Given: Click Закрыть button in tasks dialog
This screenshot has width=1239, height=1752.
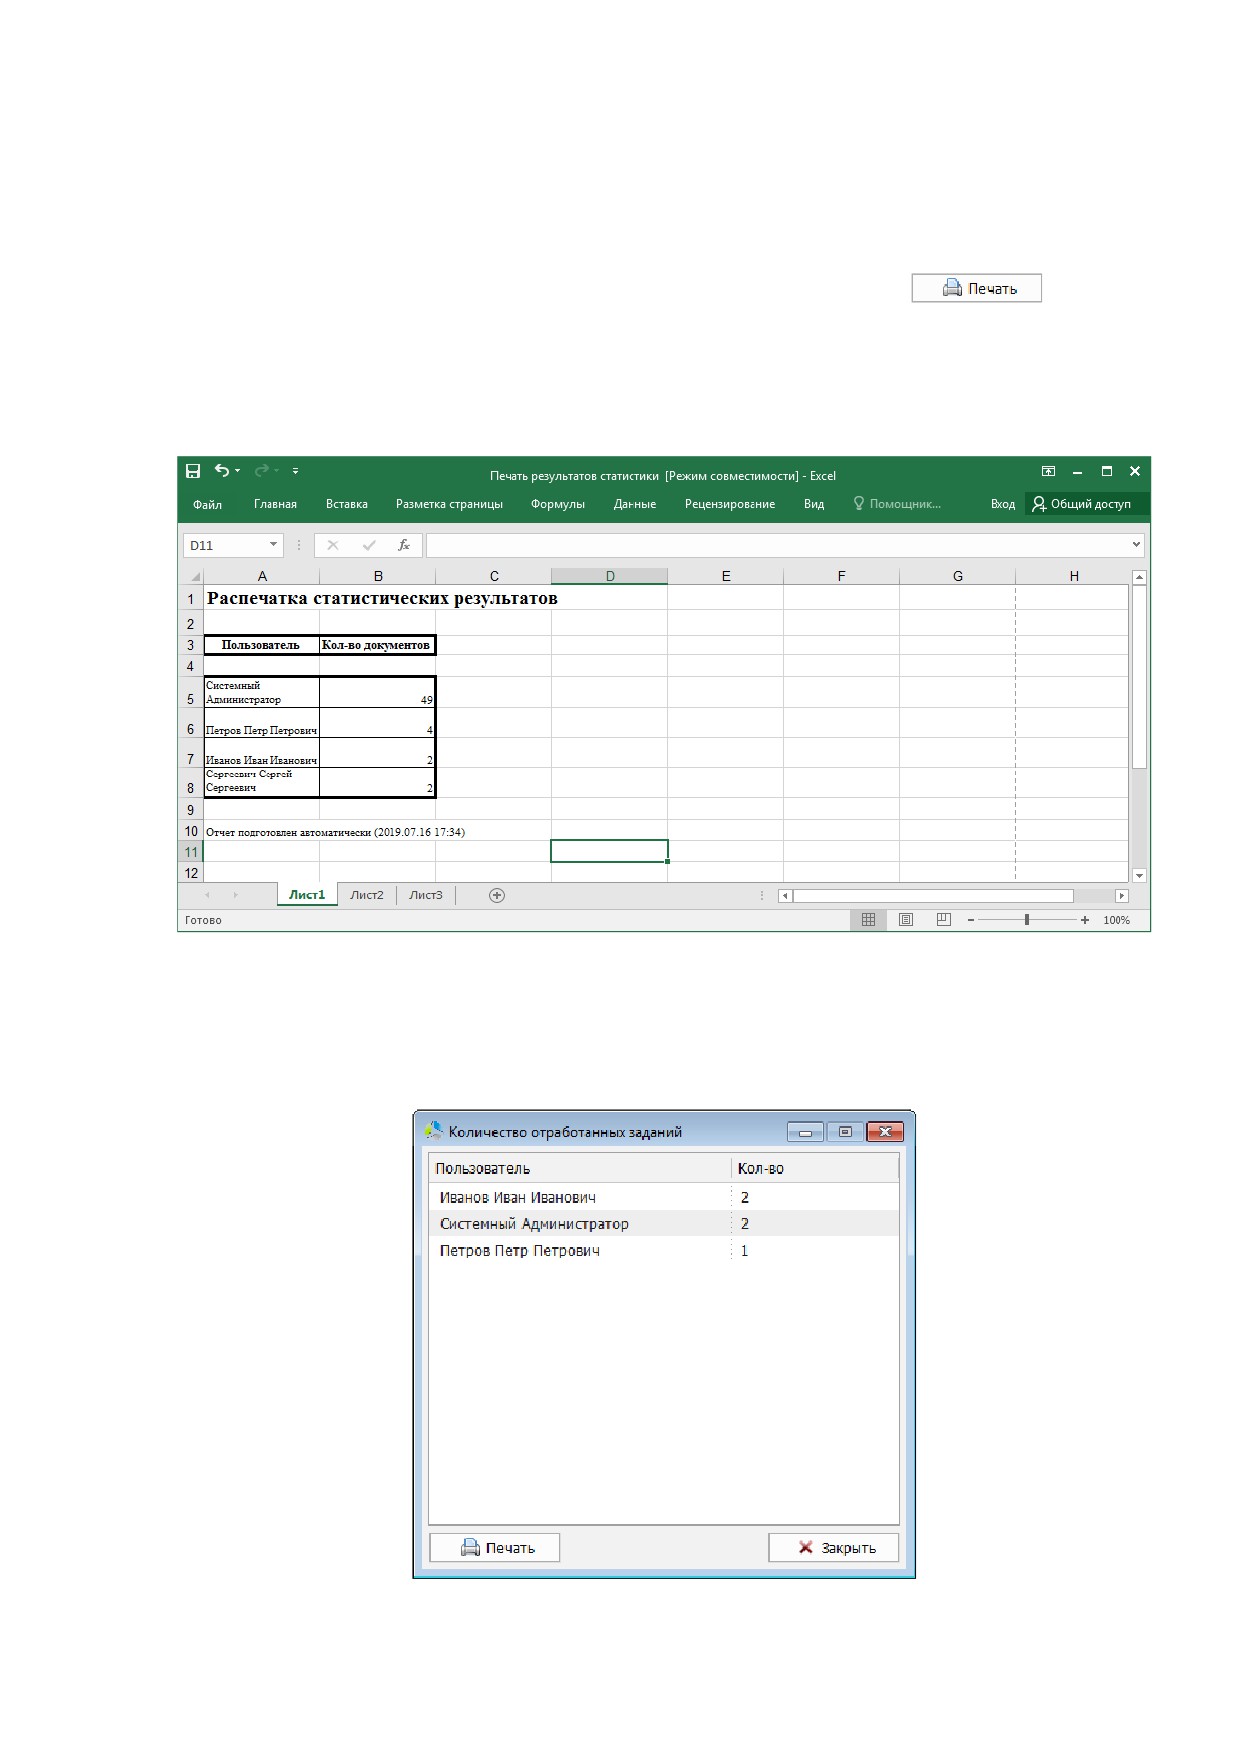Looking at the screenshot, I should pyautogui.click(x=834, y=1548).
